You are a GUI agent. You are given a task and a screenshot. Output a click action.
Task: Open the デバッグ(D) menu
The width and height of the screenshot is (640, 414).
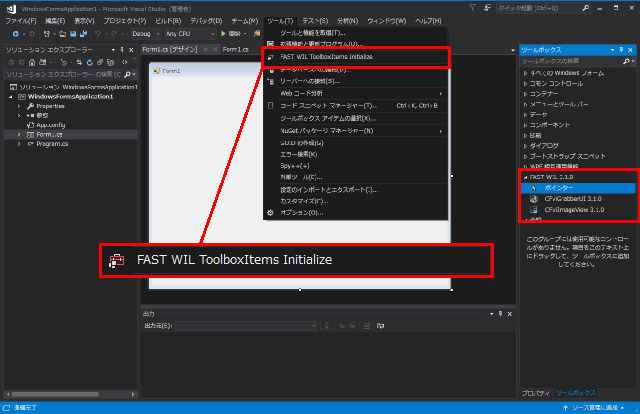tap(206, 21)
